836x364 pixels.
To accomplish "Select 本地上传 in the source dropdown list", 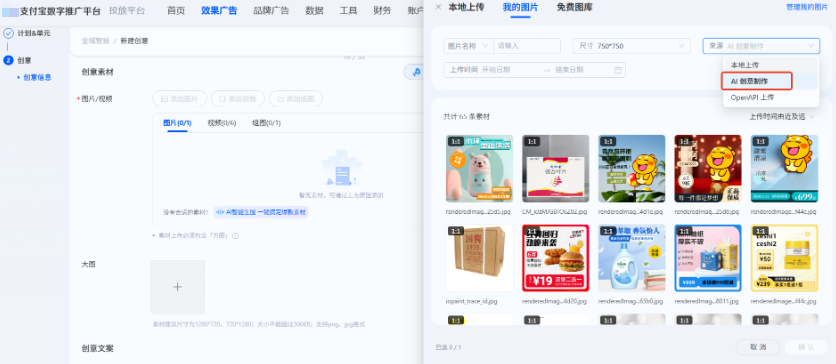I will pos(770,65).
